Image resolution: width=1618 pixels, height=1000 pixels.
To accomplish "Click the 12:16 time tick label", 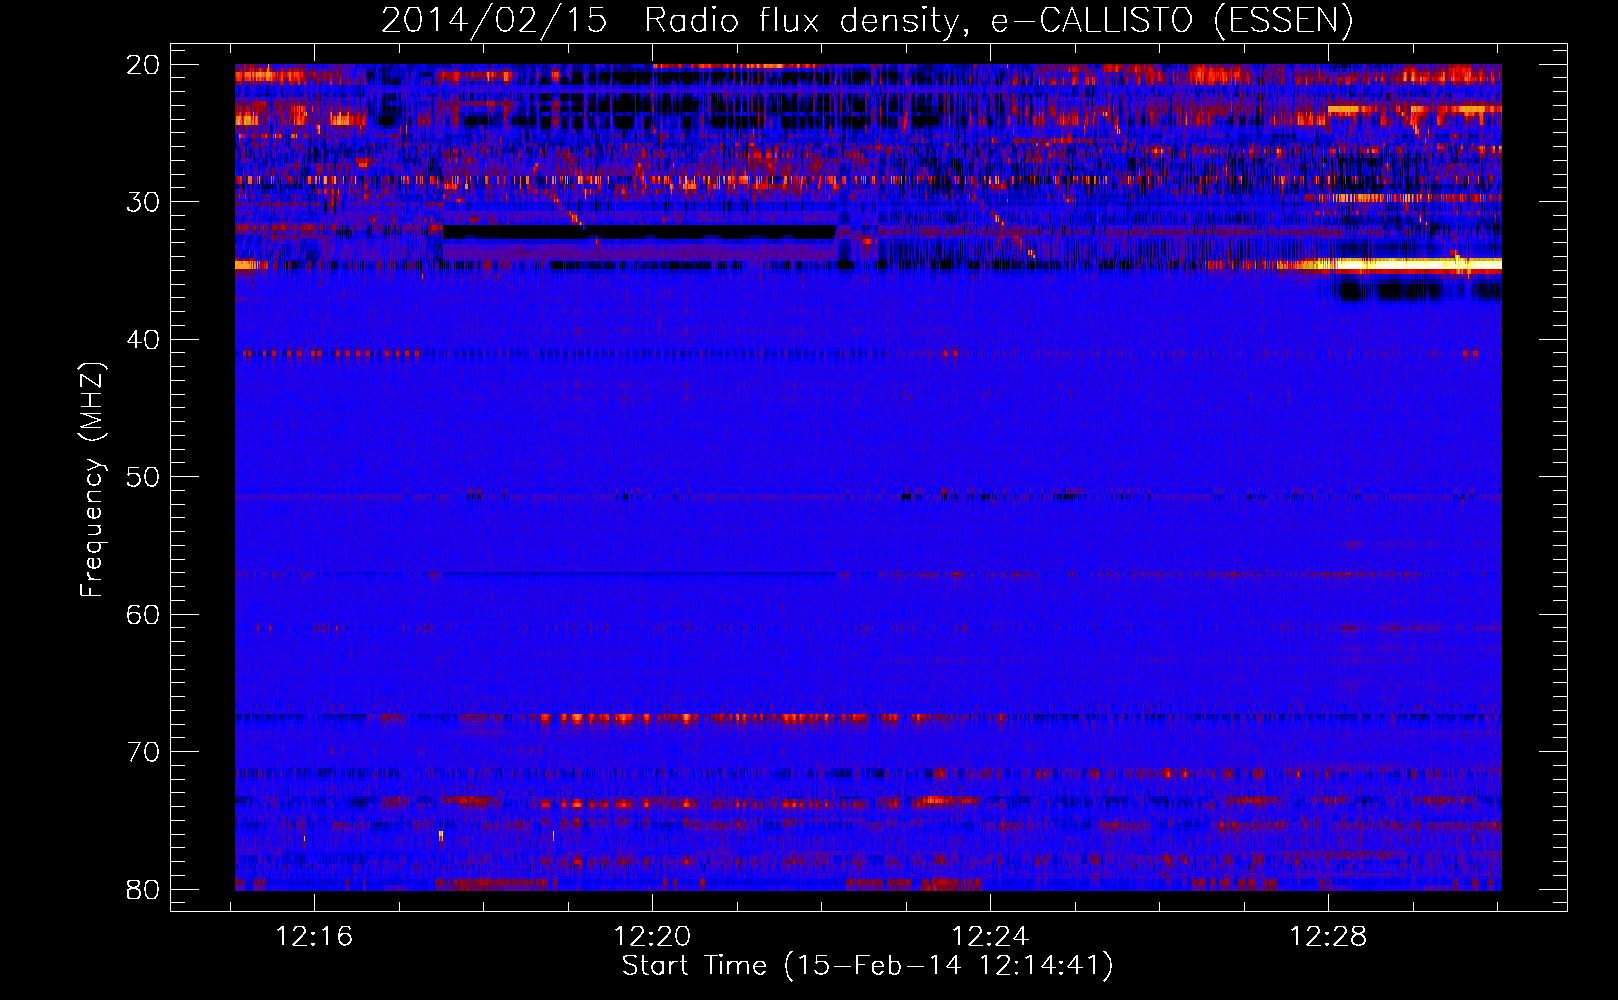I will (314, 937).
